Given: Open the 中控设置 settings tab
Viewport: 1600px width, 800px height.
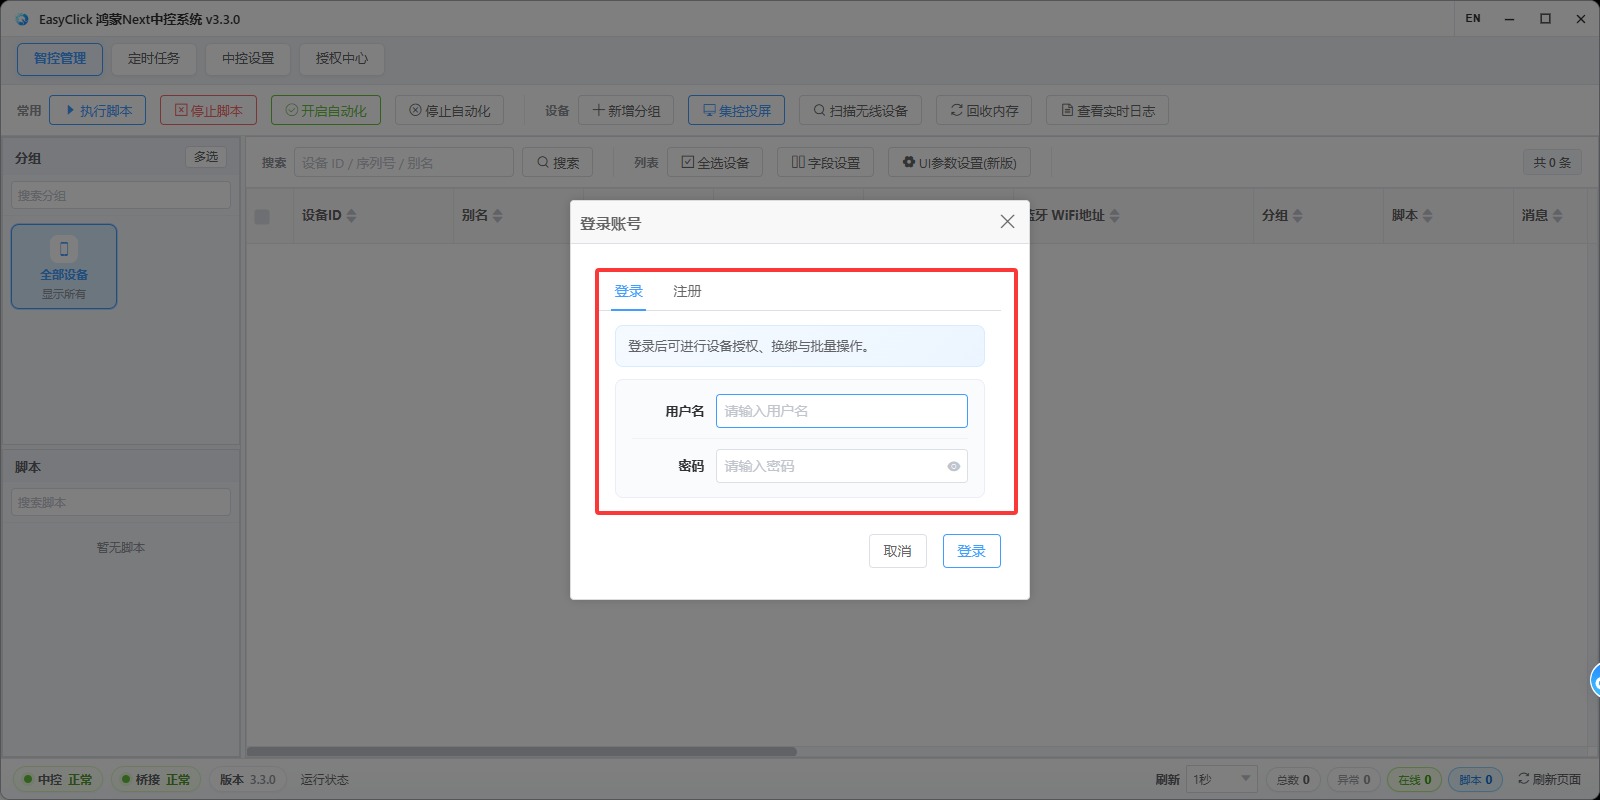Looking at the screenshot, I should click(248, 59).
